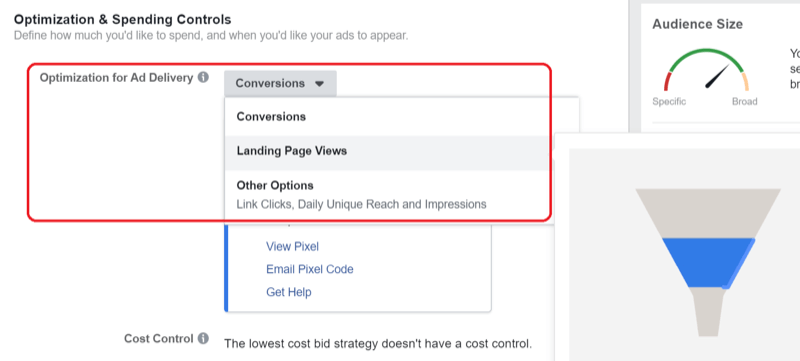Image resolution: width=800 pixels, height=361 pixels.
Task: Click the Cost Control info icon
Action: click(203, 338)
